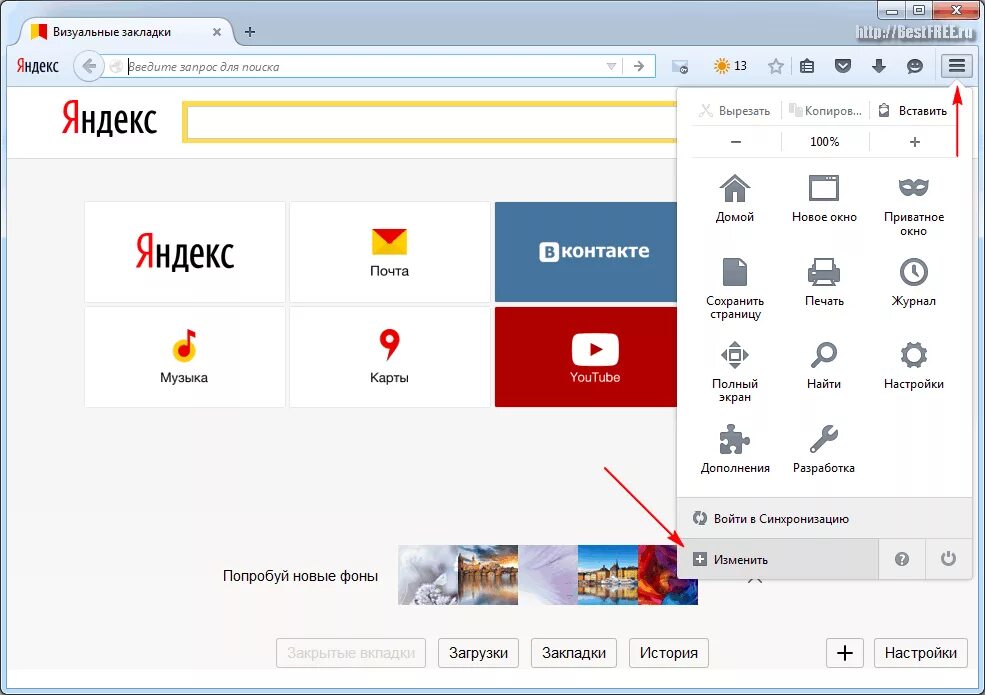Click the big Яндекс page logo

coord(109,118)
